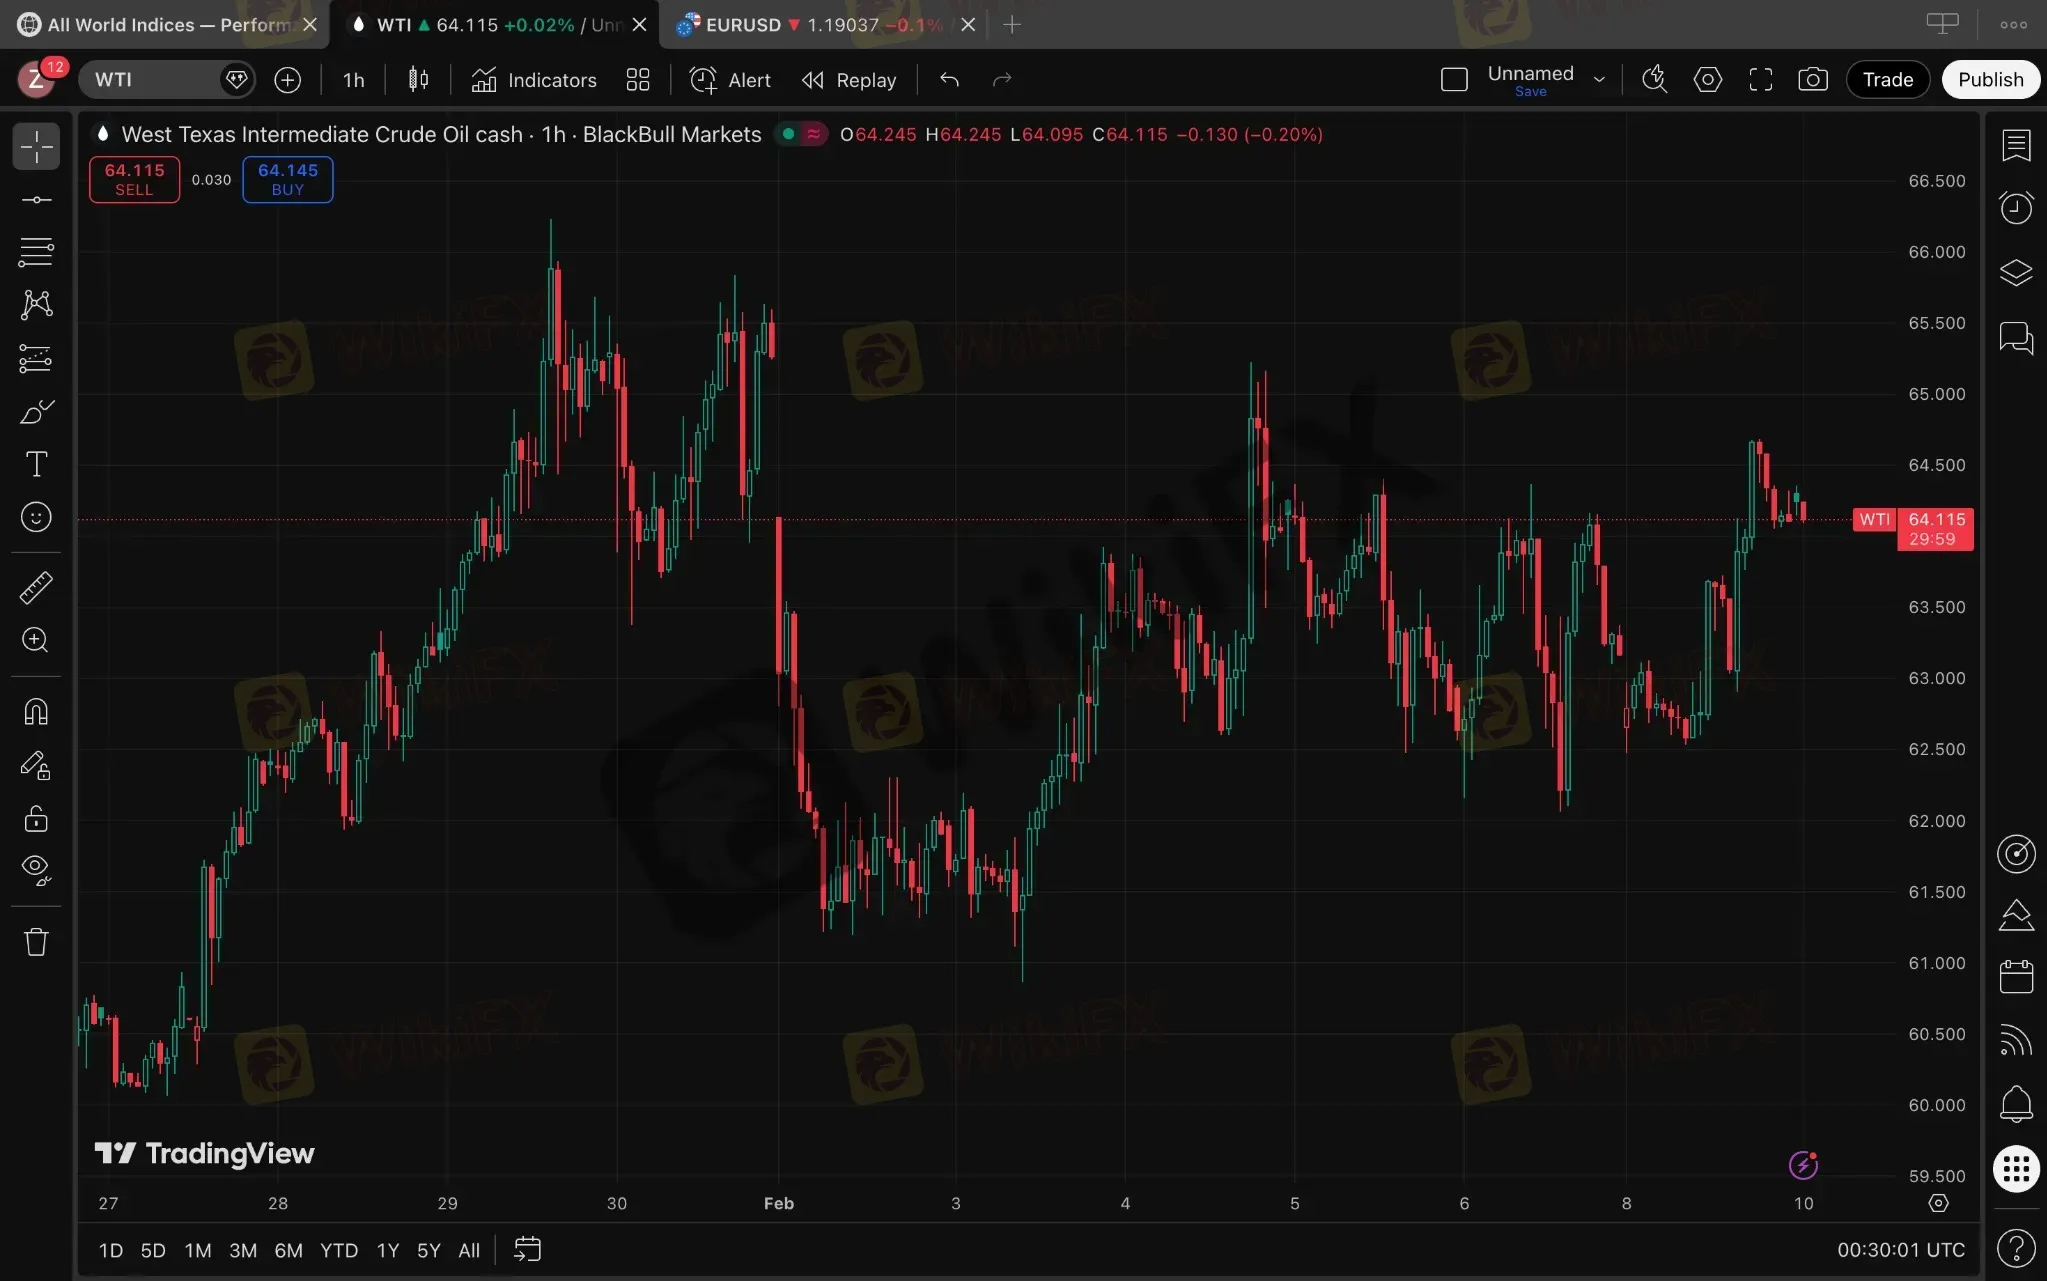Click the ruler measure tool
This screenshot has height=1281, width=2047.
click(36, 588)
